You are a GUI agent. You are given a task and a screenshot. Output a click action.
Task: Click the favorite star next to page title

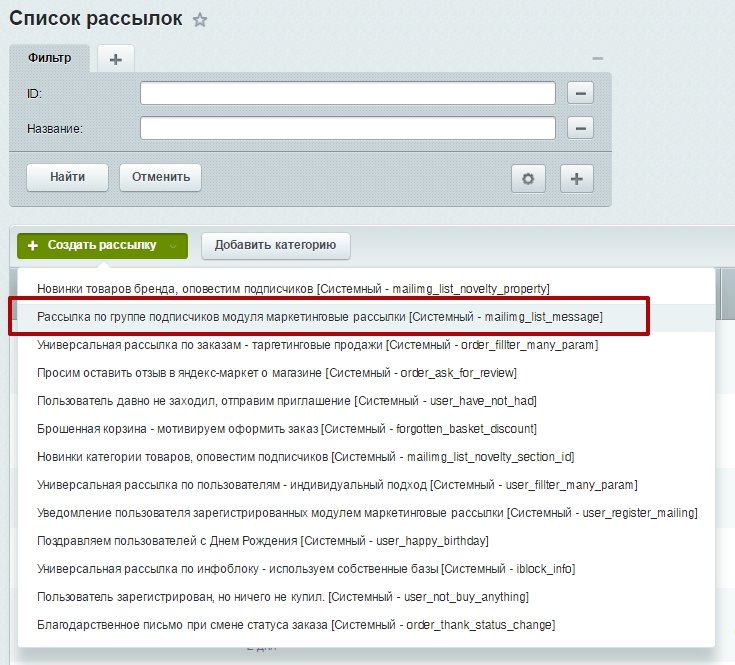[x=200, y=20]
